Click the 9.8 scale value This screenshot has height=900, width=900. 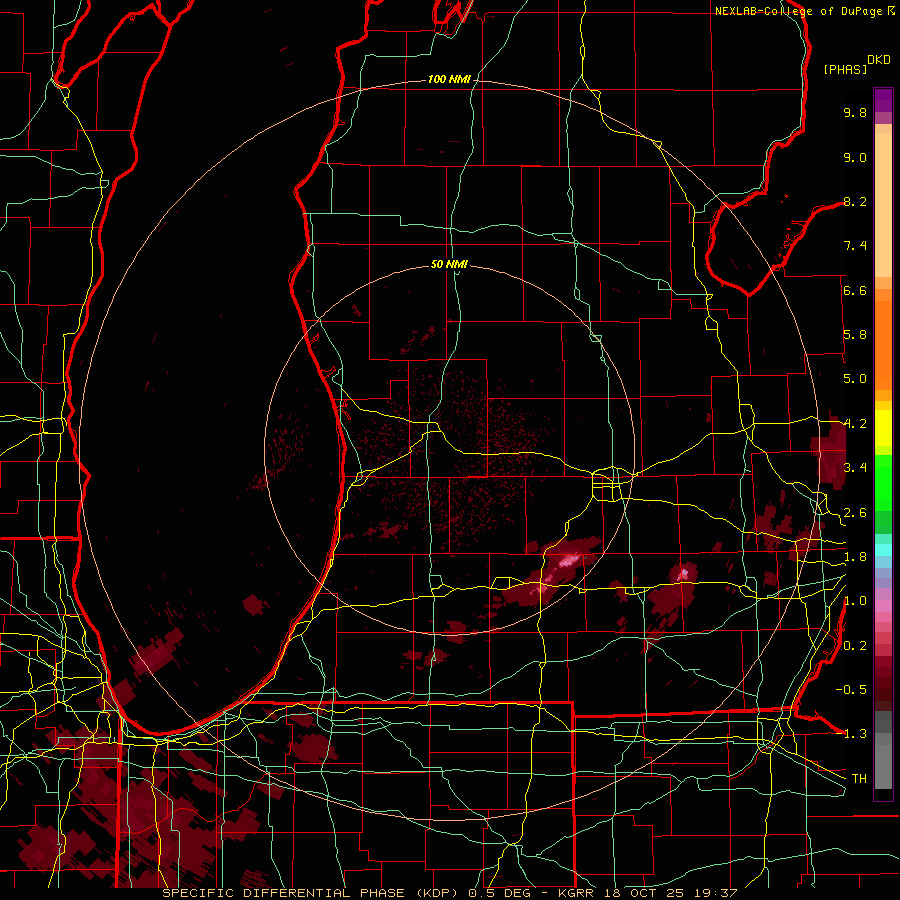click(x=855, y=112)
